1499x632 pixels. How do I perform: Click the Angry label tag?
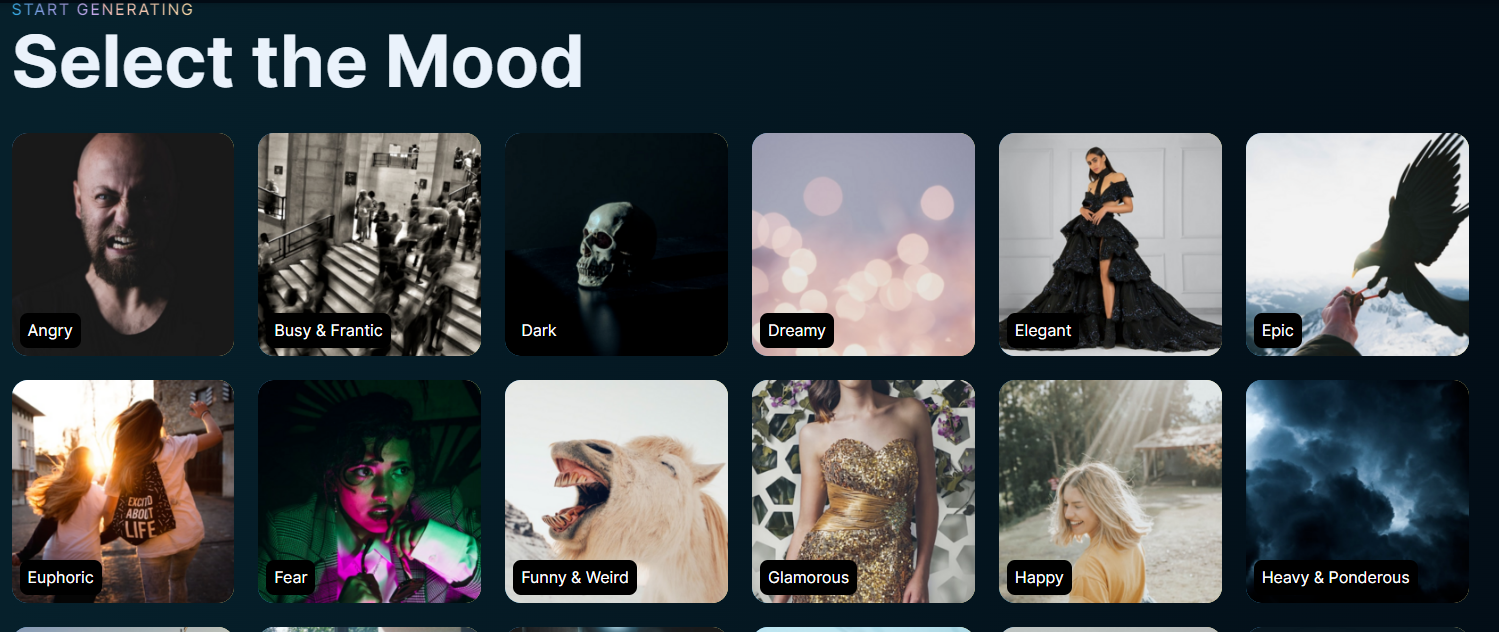(50, 330)
